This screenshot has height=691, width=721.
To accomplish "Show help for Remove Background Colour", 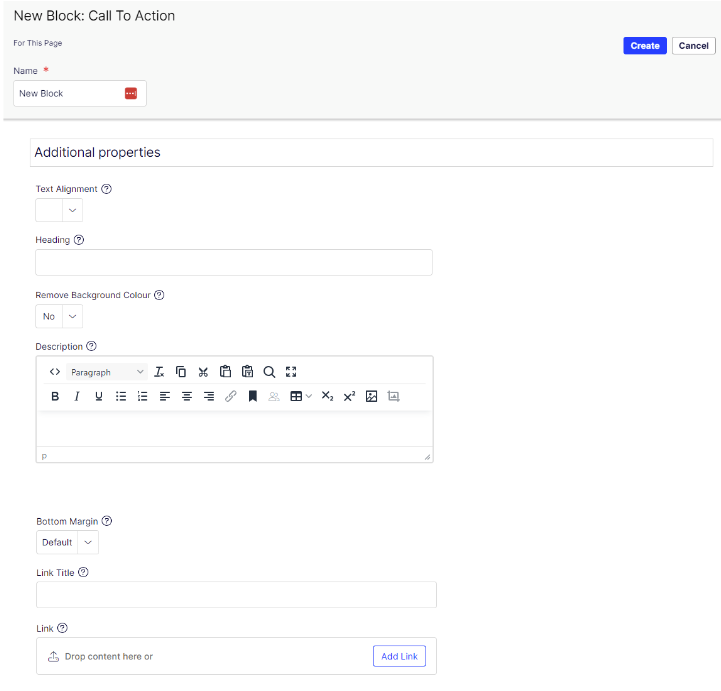I will pyautogui.click(x=159, y=295).
